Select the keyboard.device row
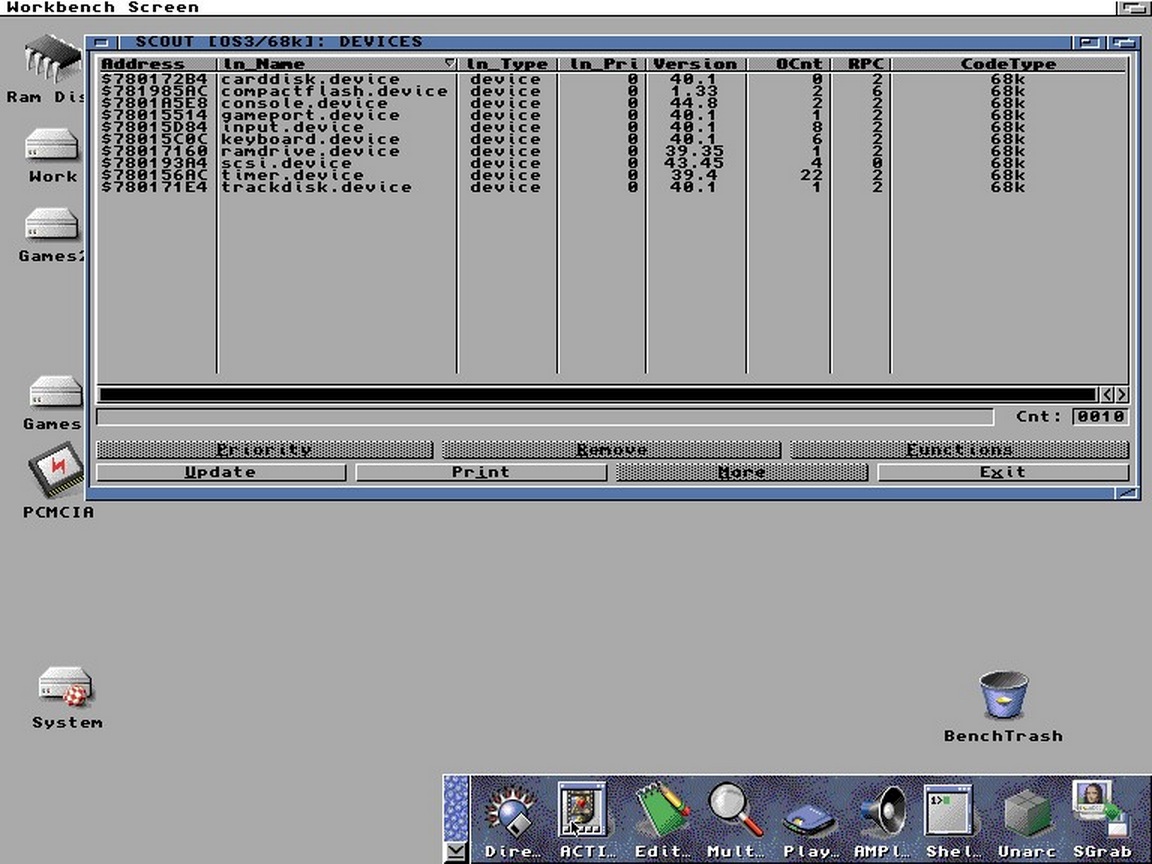1152x864 pixels. (x=611, y=139)
